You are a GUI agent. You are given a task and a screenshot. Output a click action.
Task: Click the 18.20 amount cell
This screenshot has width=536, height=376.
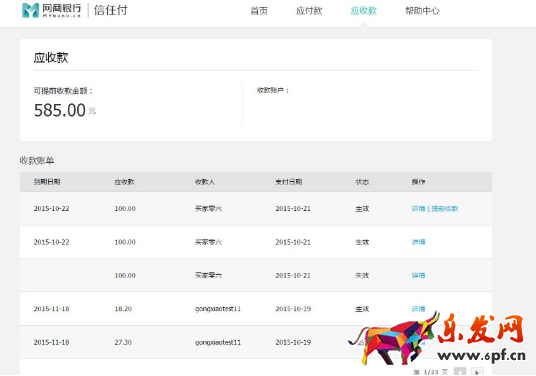[x=123, y=309]
